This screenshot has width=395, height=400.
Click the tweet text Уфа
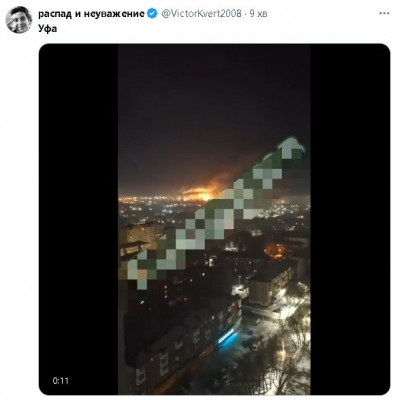point(47,28)
